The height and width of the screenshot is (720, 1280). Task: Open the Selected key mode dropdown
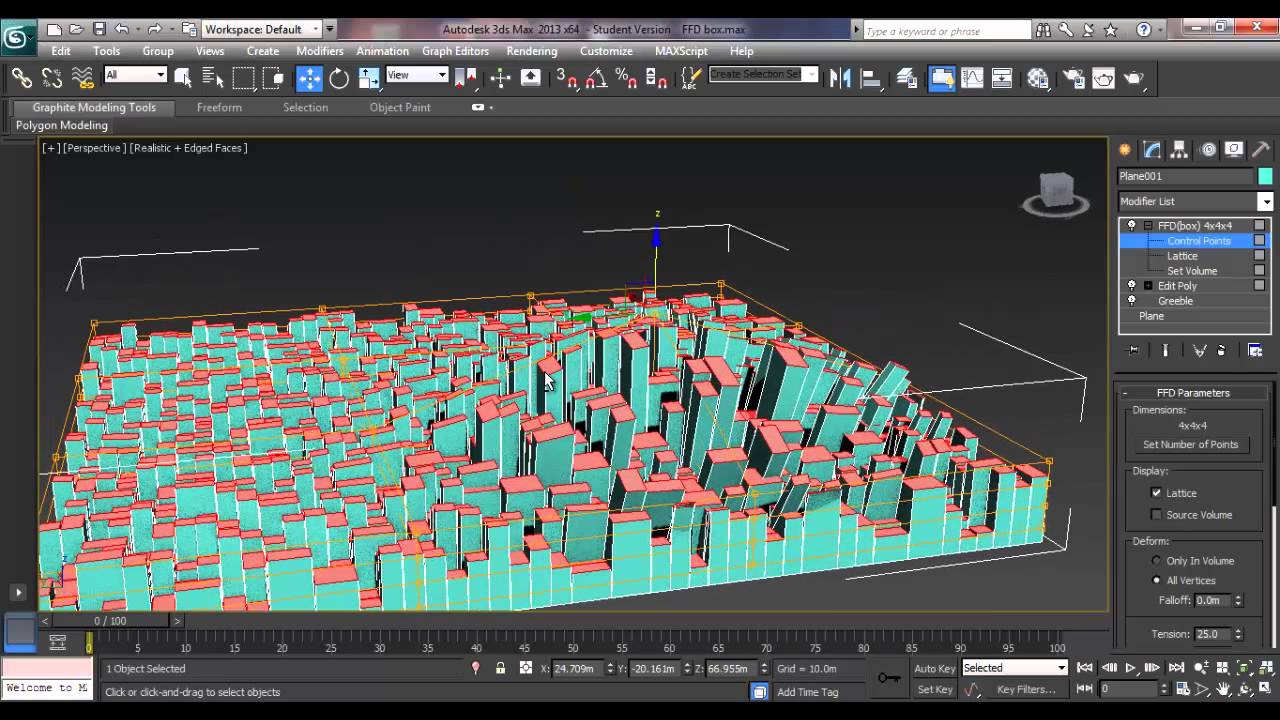(x=1015, y=668)
